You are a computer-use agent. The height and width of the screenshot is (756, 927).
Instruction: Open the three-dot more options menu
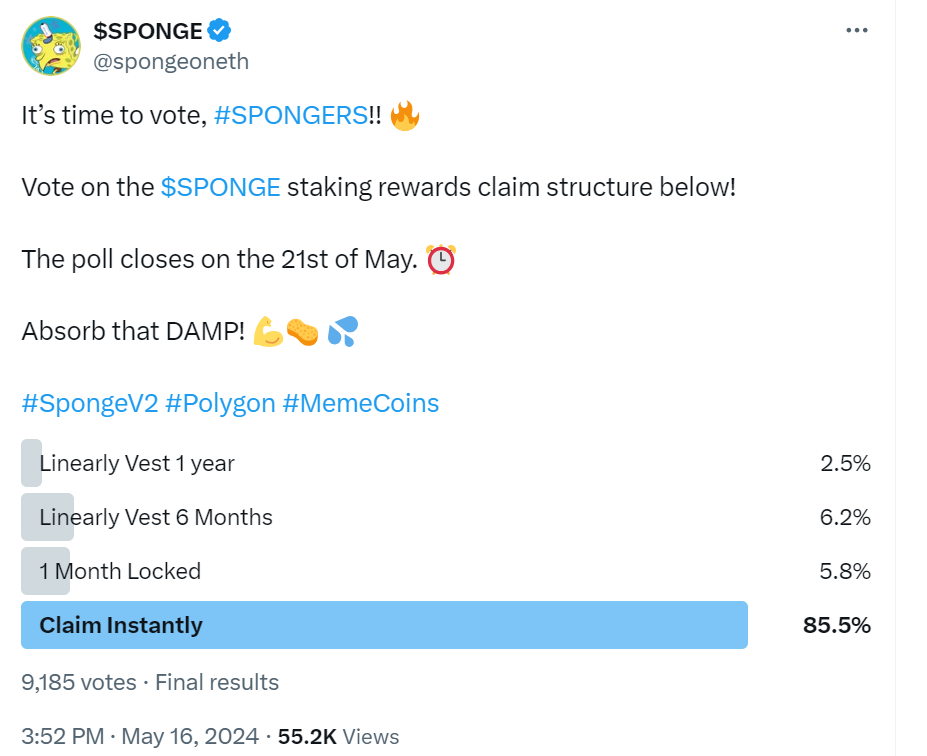(x=856, y=30)
